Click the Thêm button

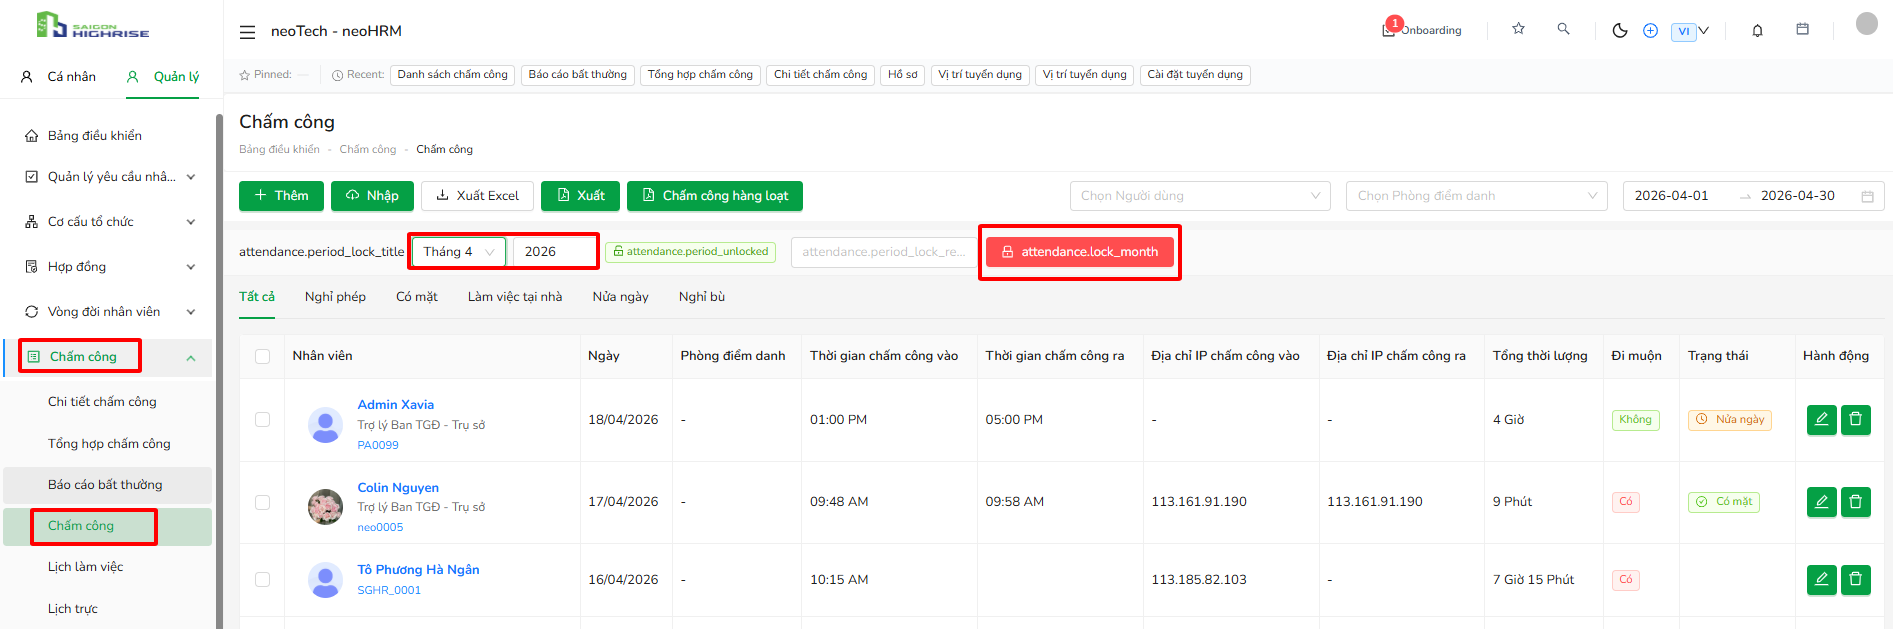point(281,196)
